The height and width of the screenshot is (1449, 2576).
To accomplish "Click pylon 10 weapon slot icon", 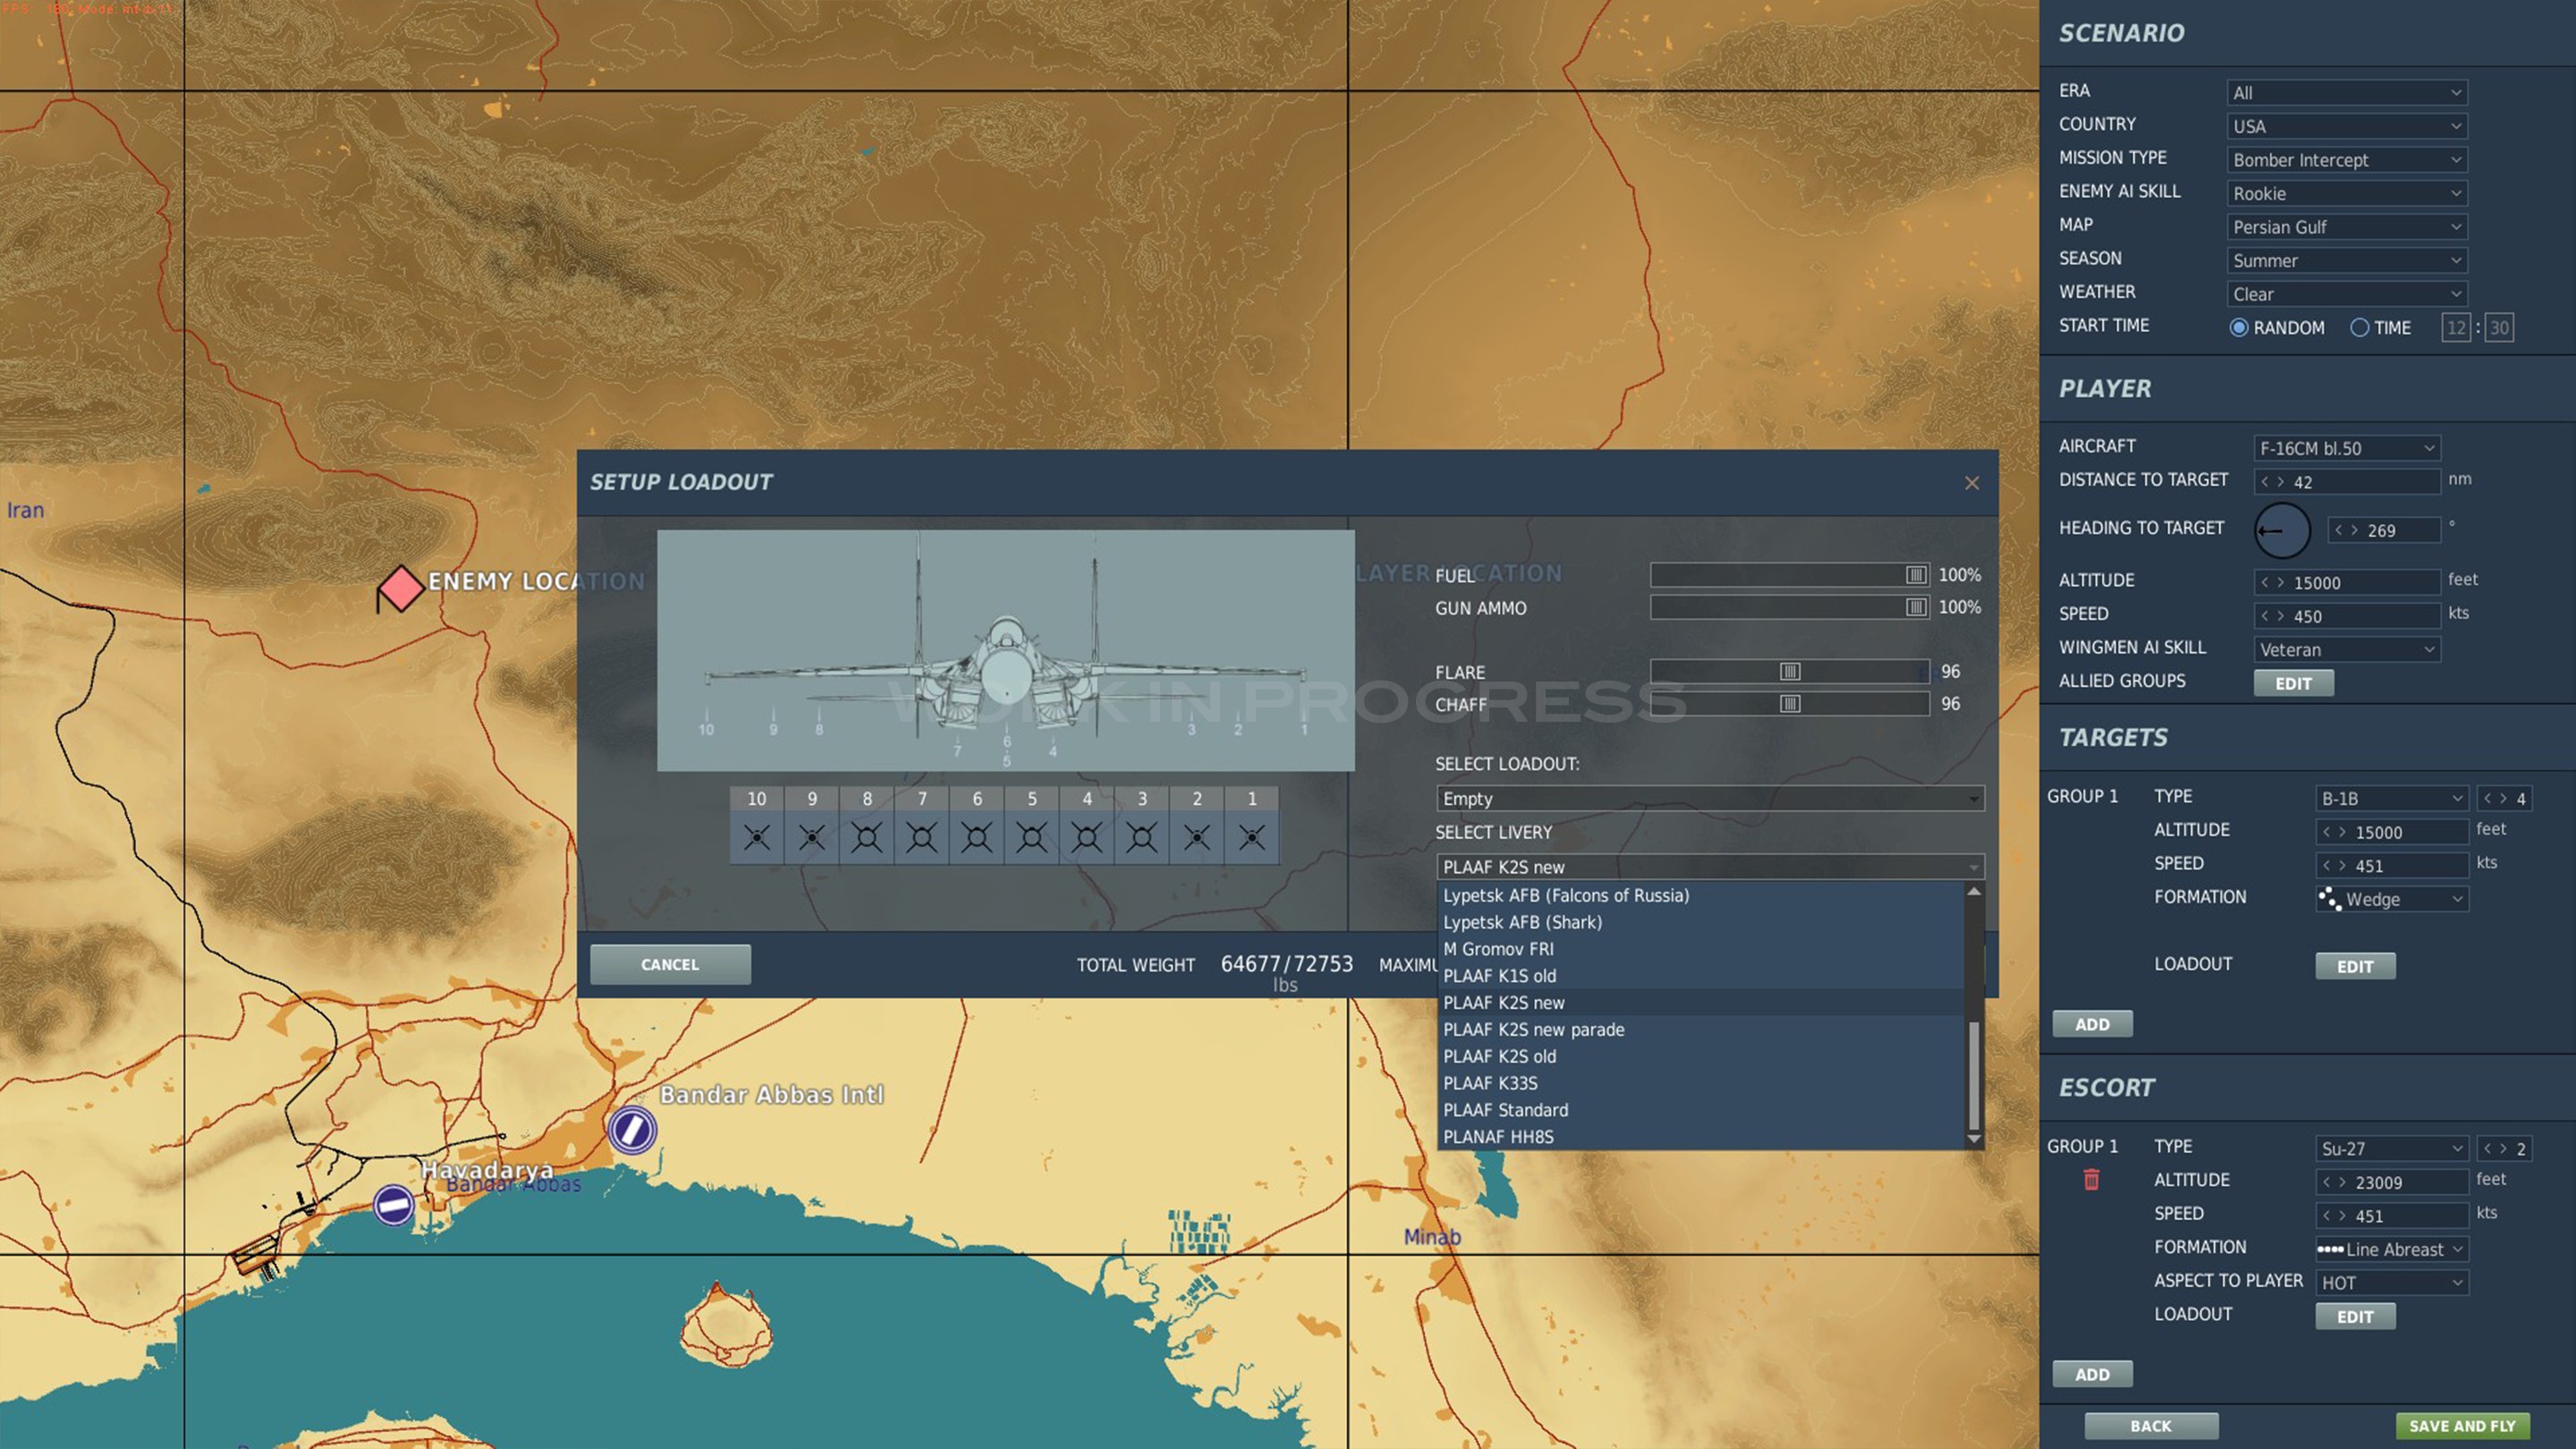I will (756, 837).
